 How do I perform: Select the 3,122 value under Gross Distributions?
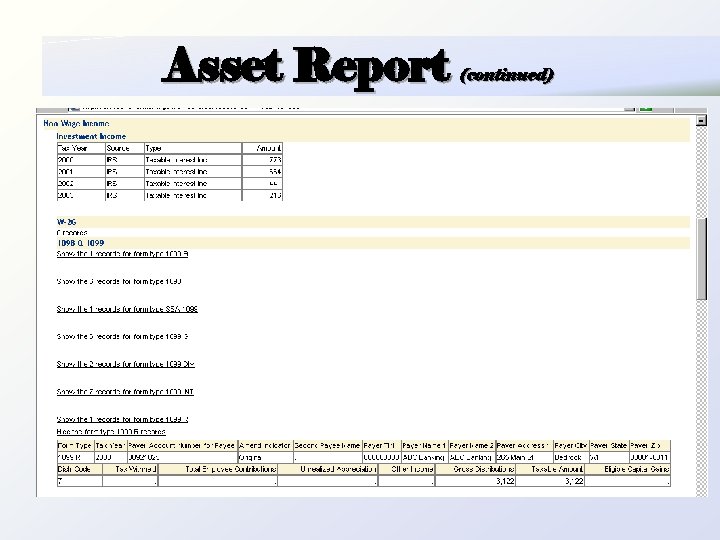475,481
